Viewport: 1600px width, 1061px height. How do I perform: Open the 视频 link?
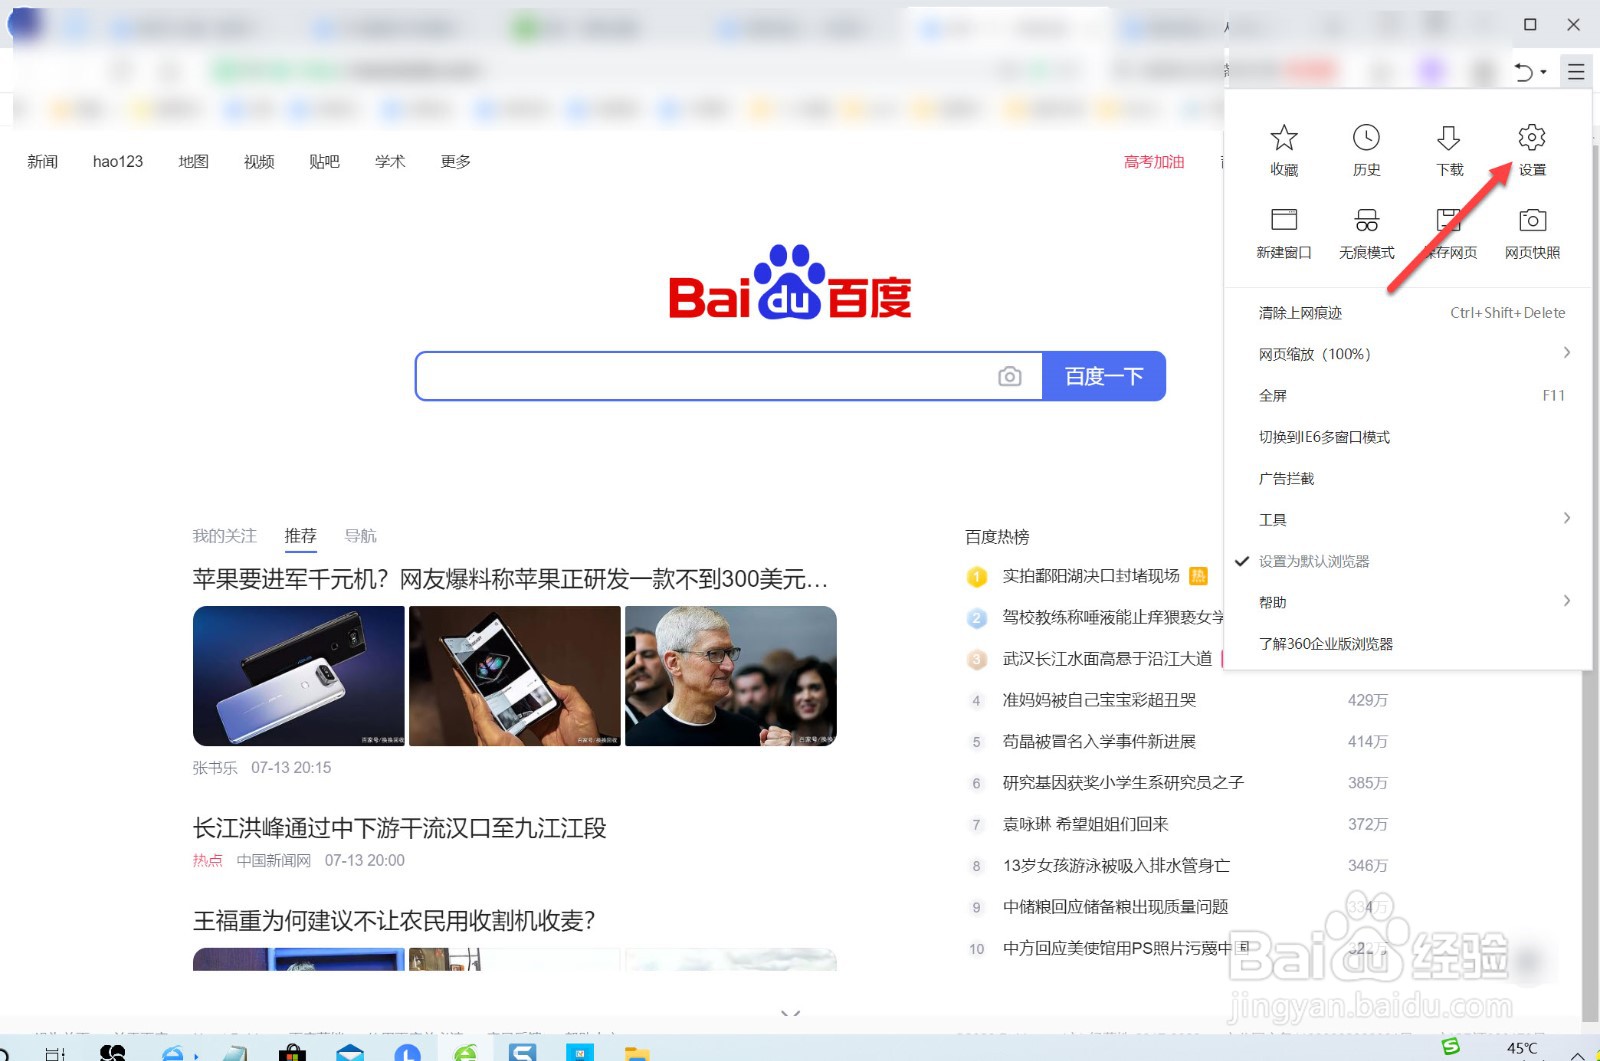click(259, 161)
